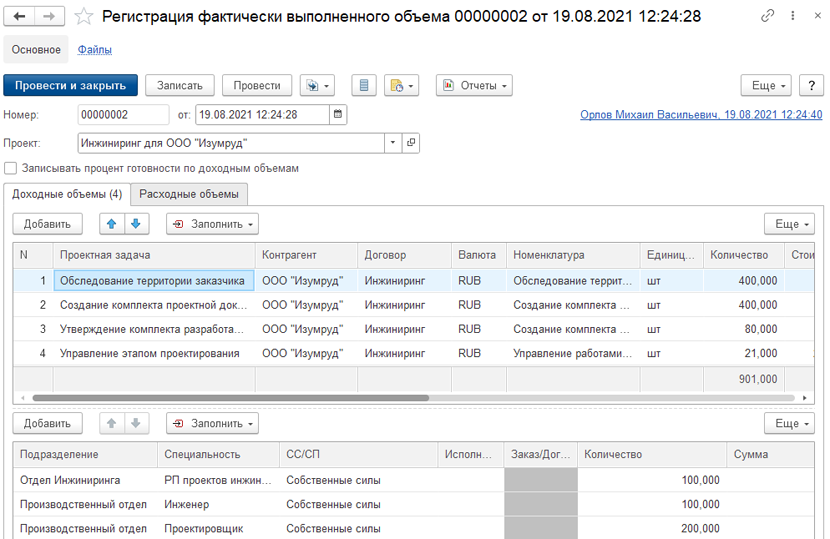Click the Номенклатура column header
Screen dimensions: 830x539
click(573, 255)
